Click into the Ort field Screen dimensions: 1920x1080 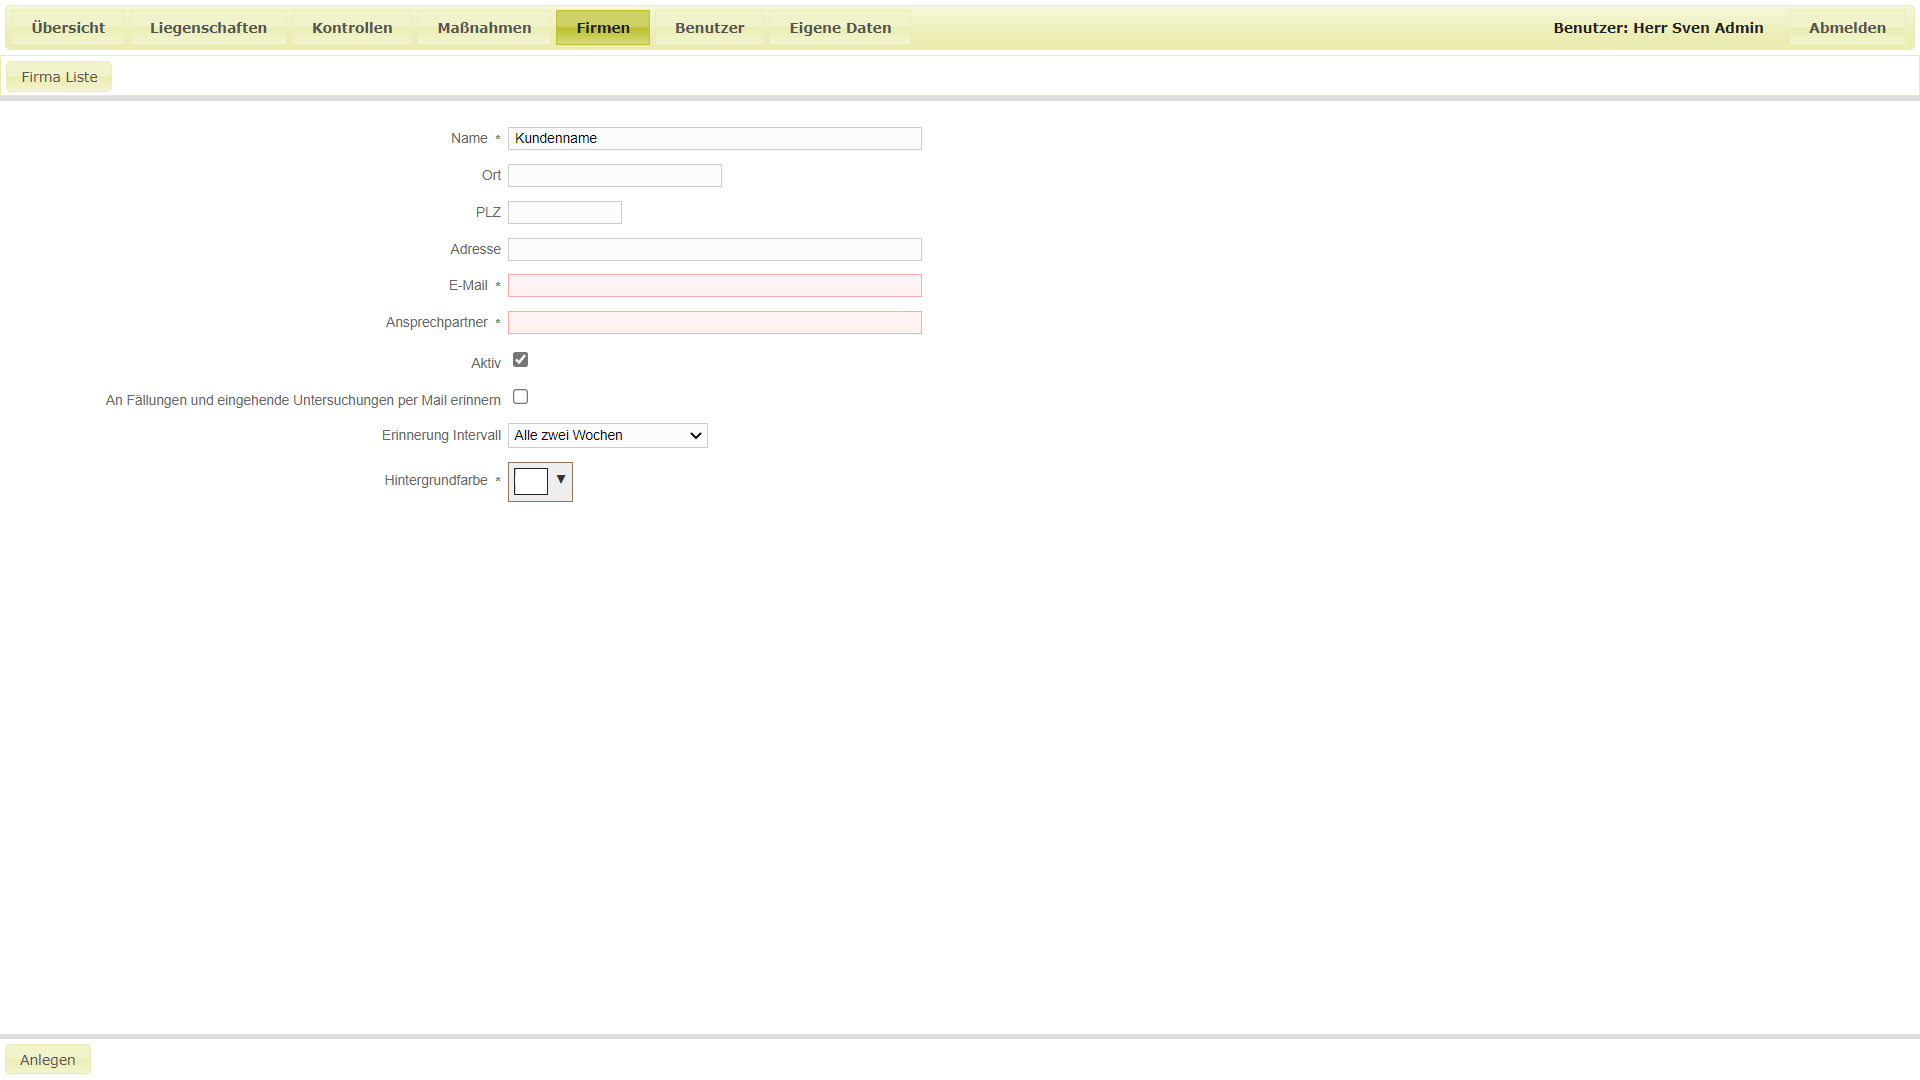tap(614, 176)
